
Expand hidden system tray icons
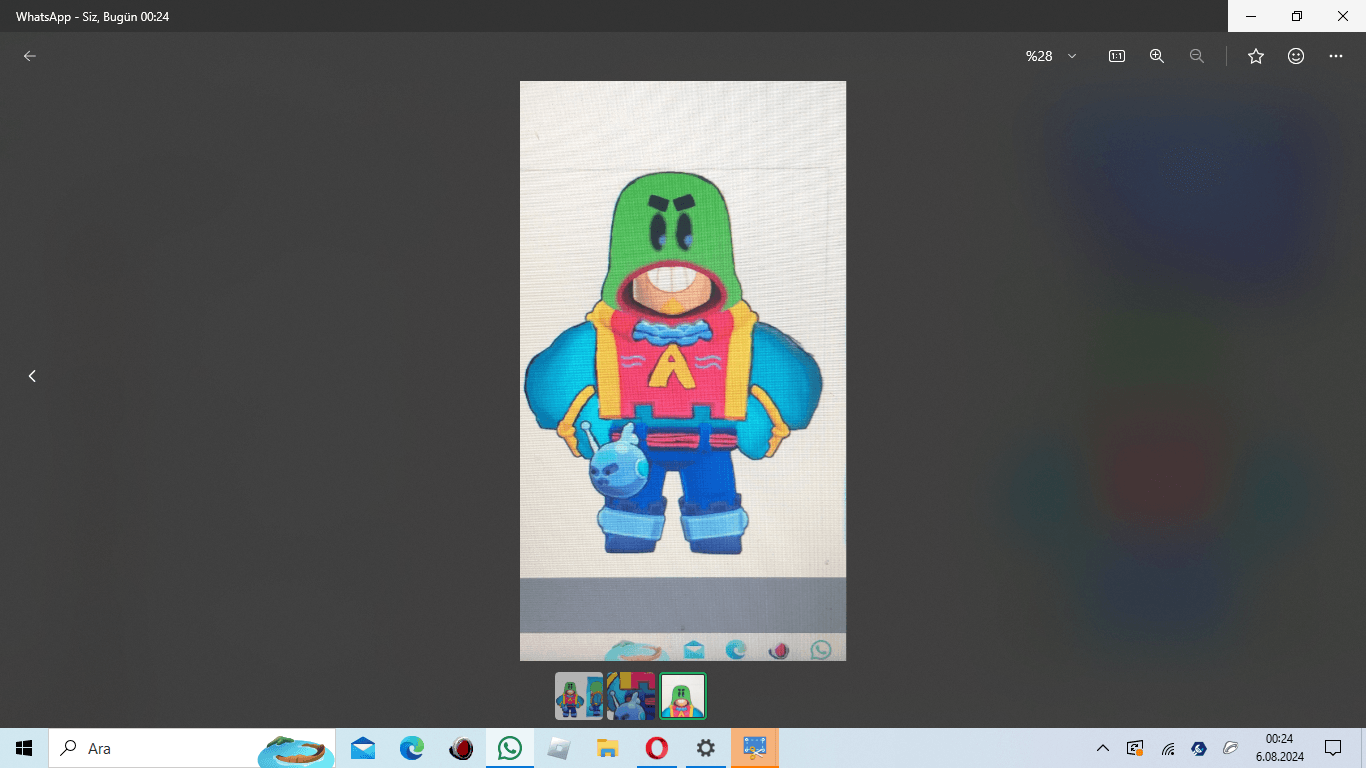pyautogui.click(x=1103, y=748)
